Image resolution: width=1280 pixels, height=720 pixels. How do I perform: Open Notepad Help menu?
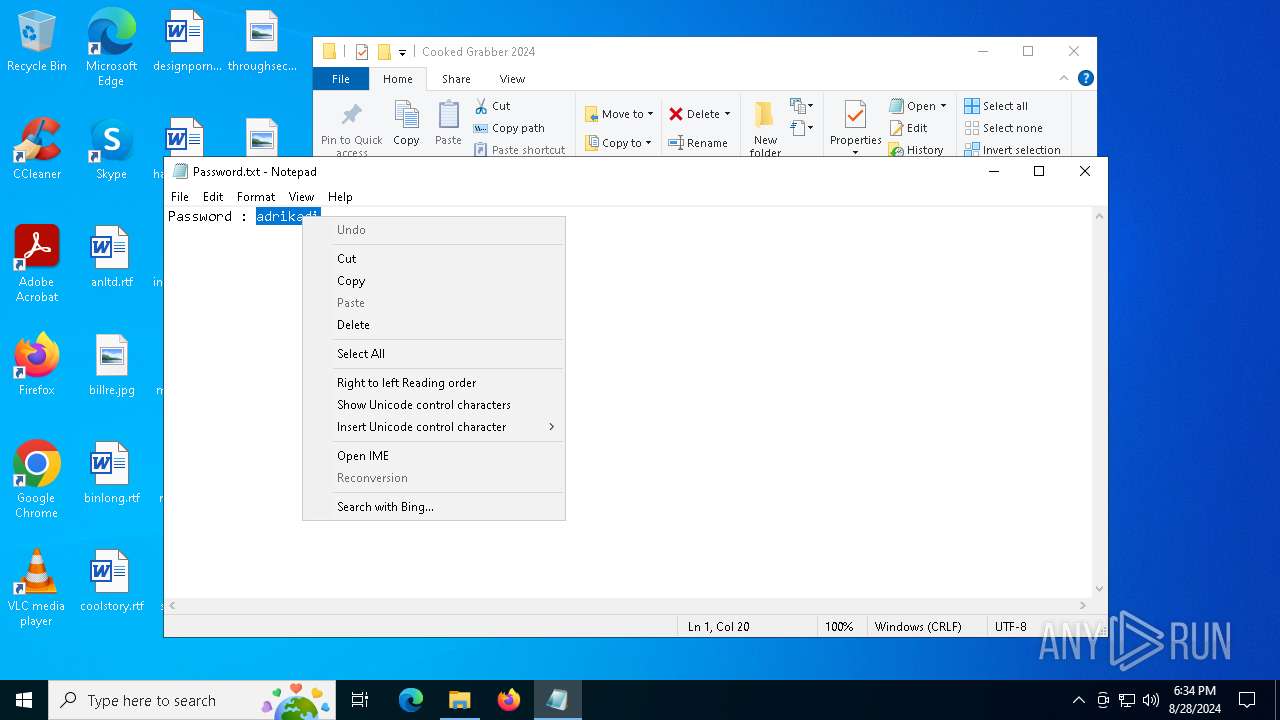[x=340, y=197]
